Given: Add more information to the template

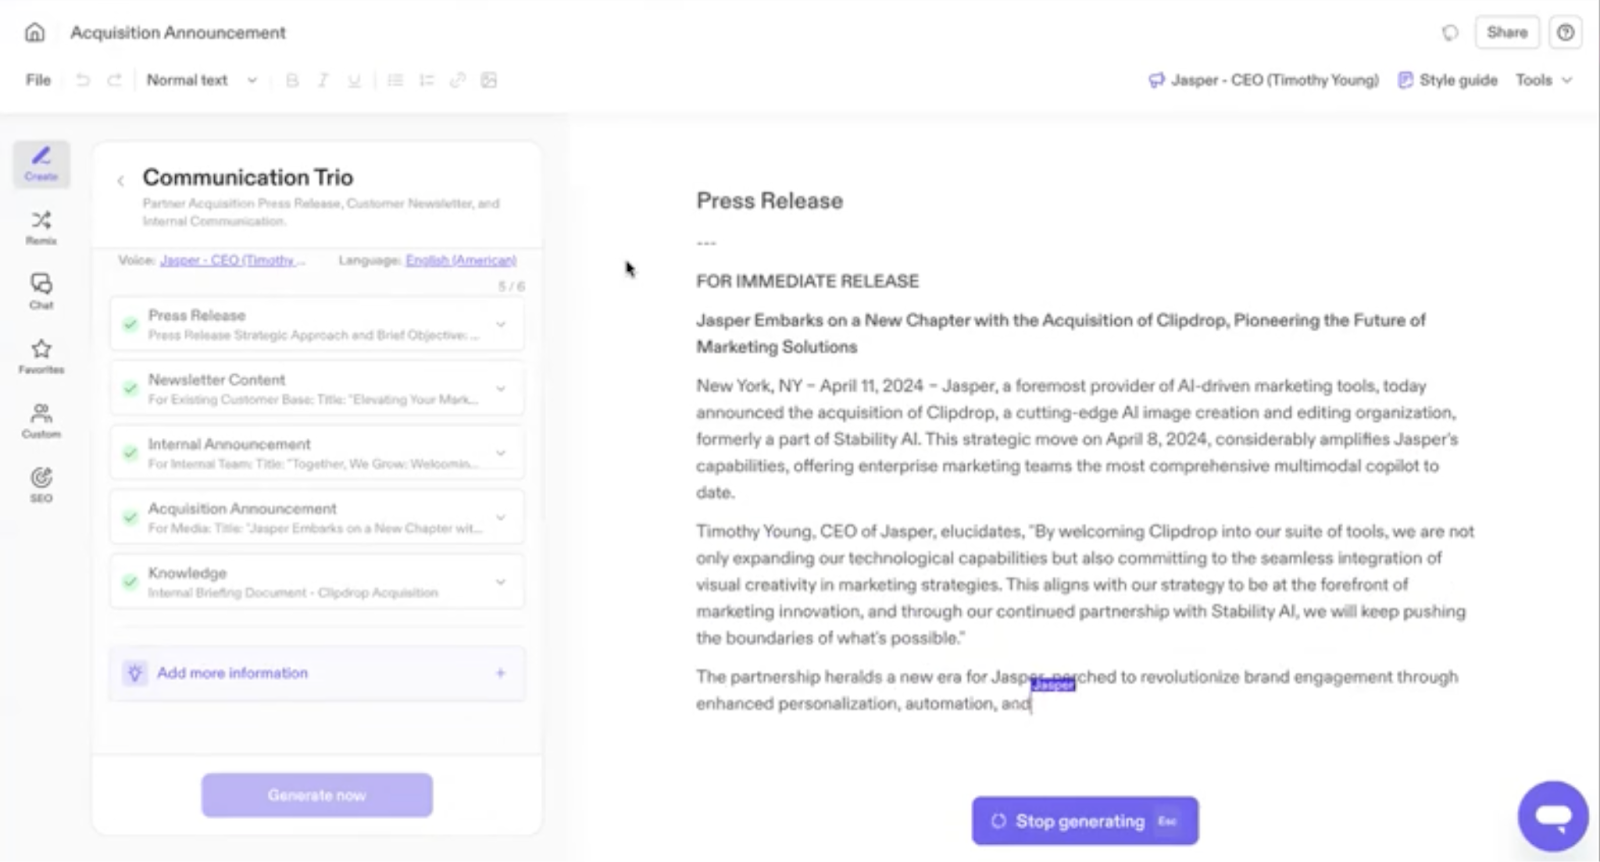Looking at the screenshot, I should 316,673.
